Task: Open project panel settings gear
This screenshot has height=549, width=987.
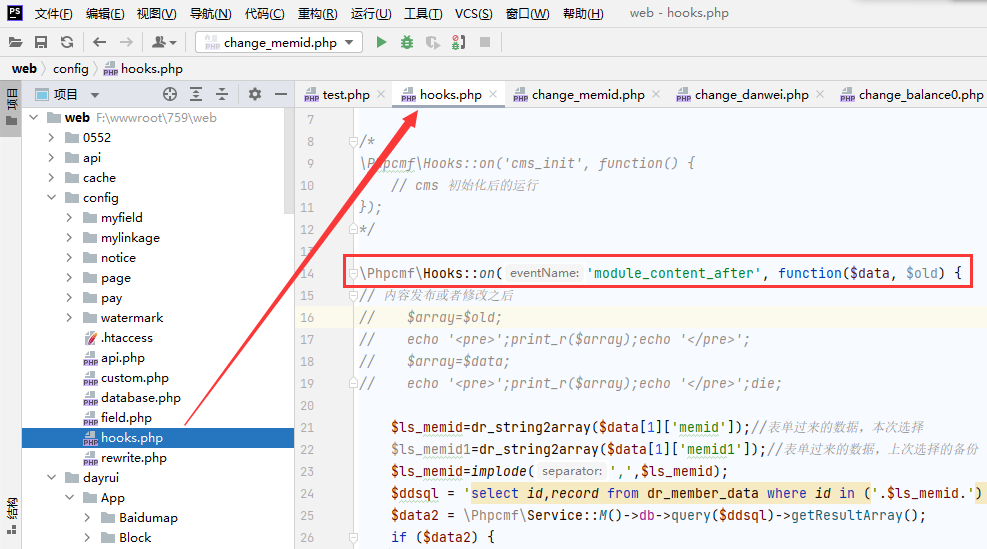Action: pyautogui.click(x=254, y=94)
